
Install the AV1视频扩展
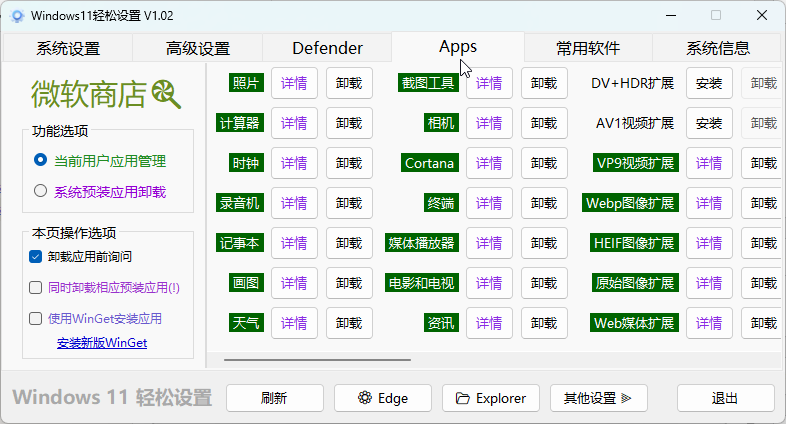[x=709, y=123]
